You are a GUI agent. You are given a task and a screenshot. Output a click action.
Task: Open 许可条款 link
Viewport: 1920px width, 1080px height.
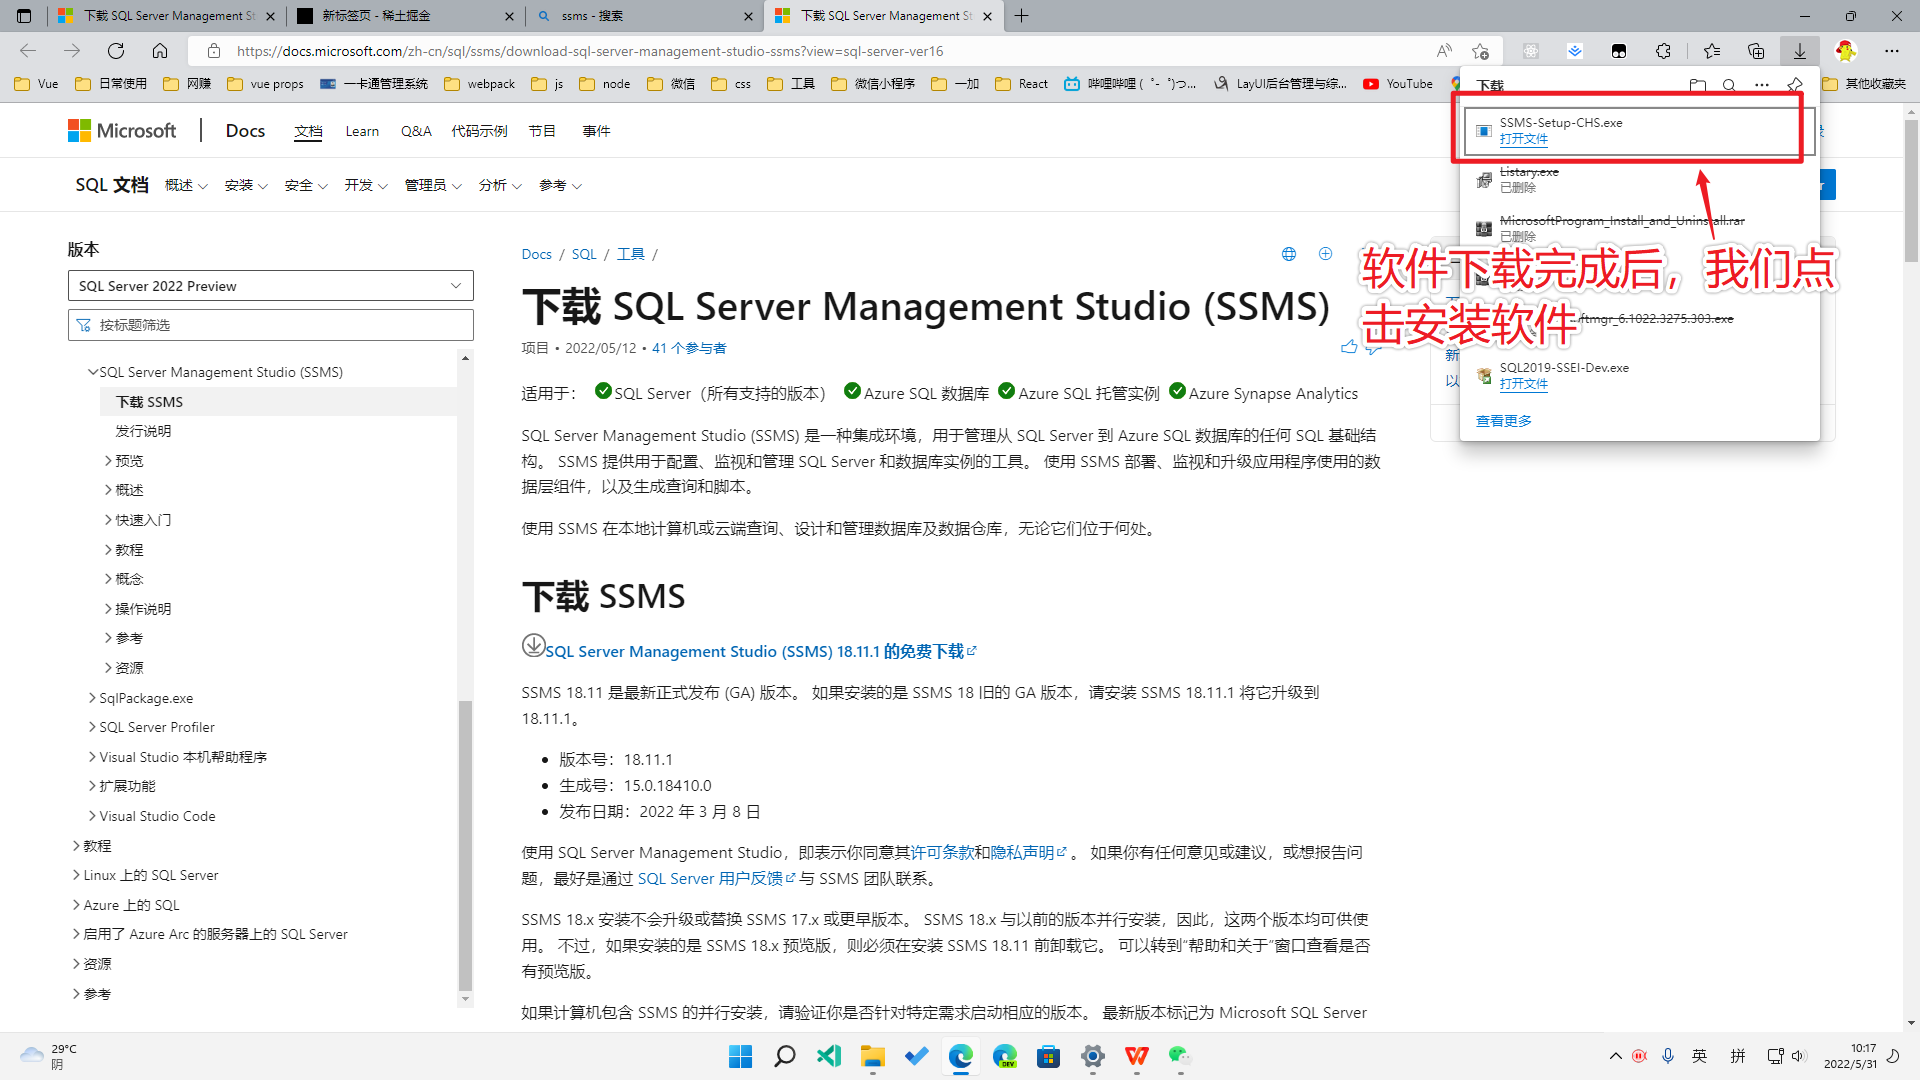coord(942,852)
